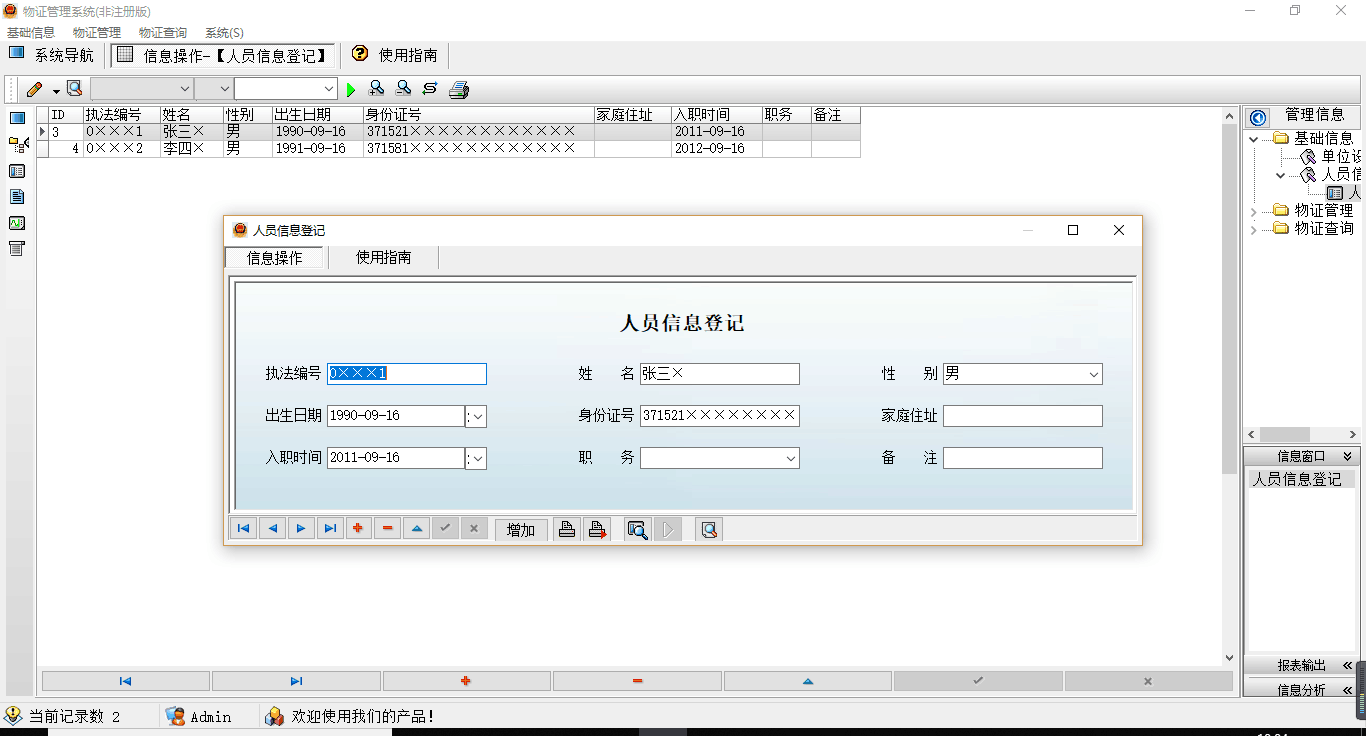
Task: Open the 入职时间 date picker dropdown
Action: tap(477, 458)
